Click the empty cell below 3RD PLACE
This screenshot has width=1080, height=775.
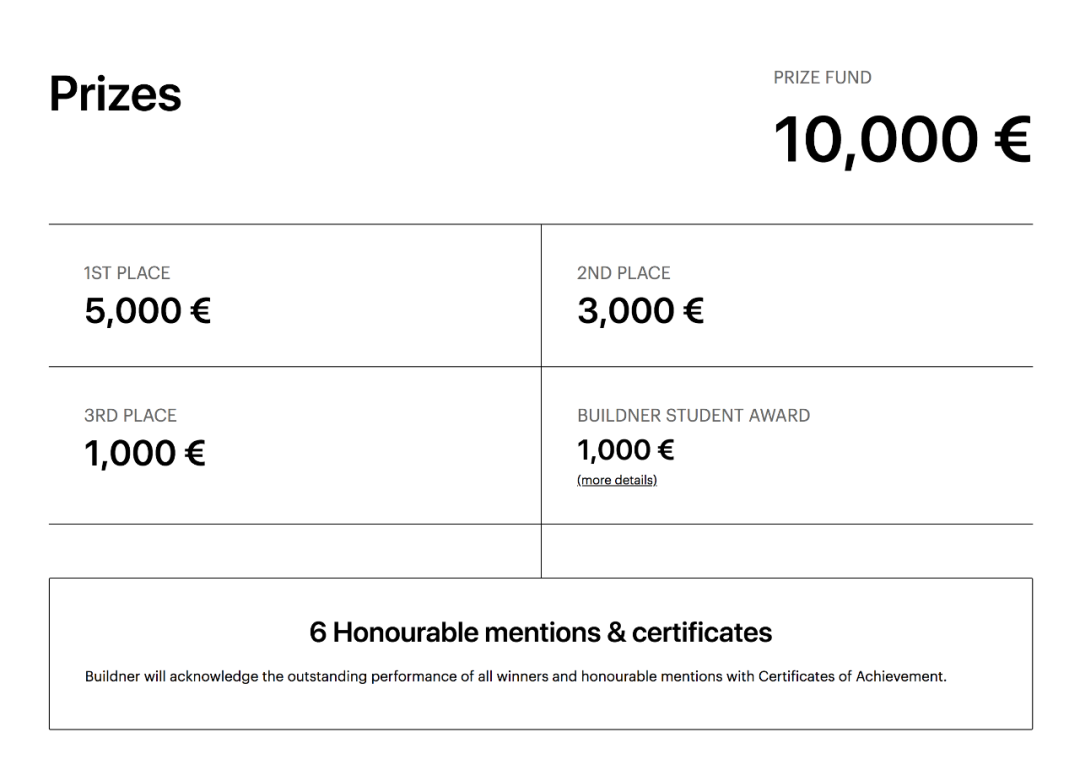pos(294,551)
